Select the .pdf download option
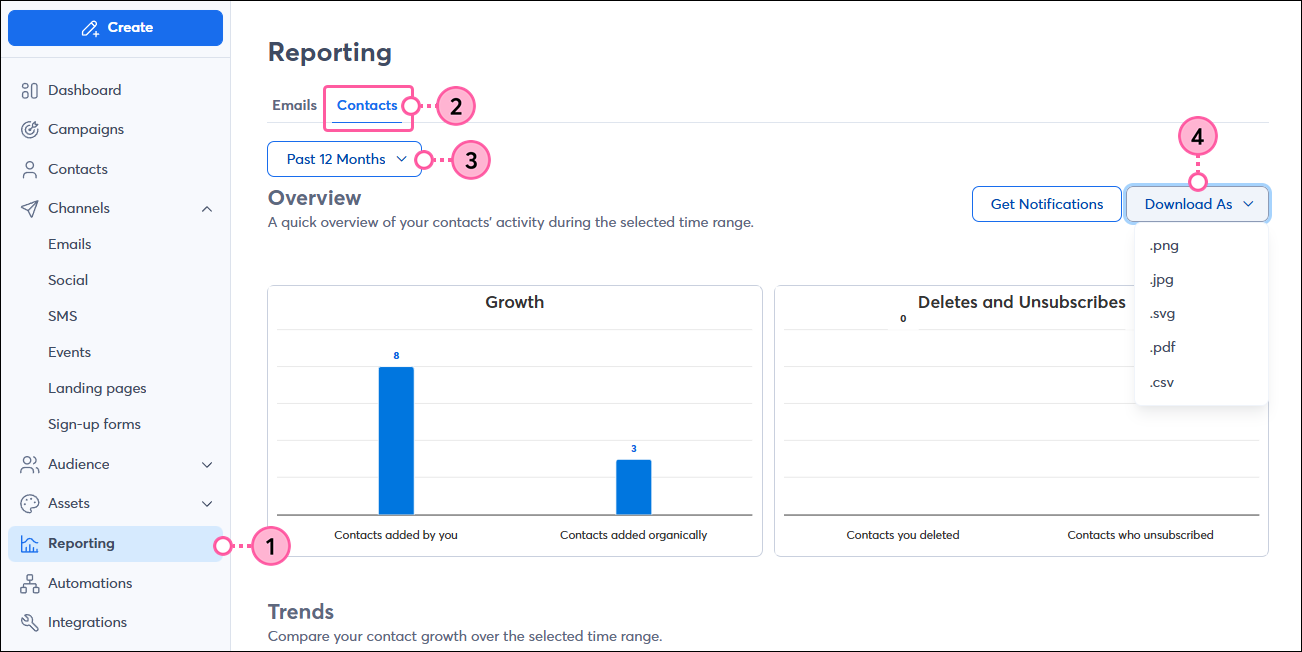Viewport: 1302px width, 652px height. 1163,347
